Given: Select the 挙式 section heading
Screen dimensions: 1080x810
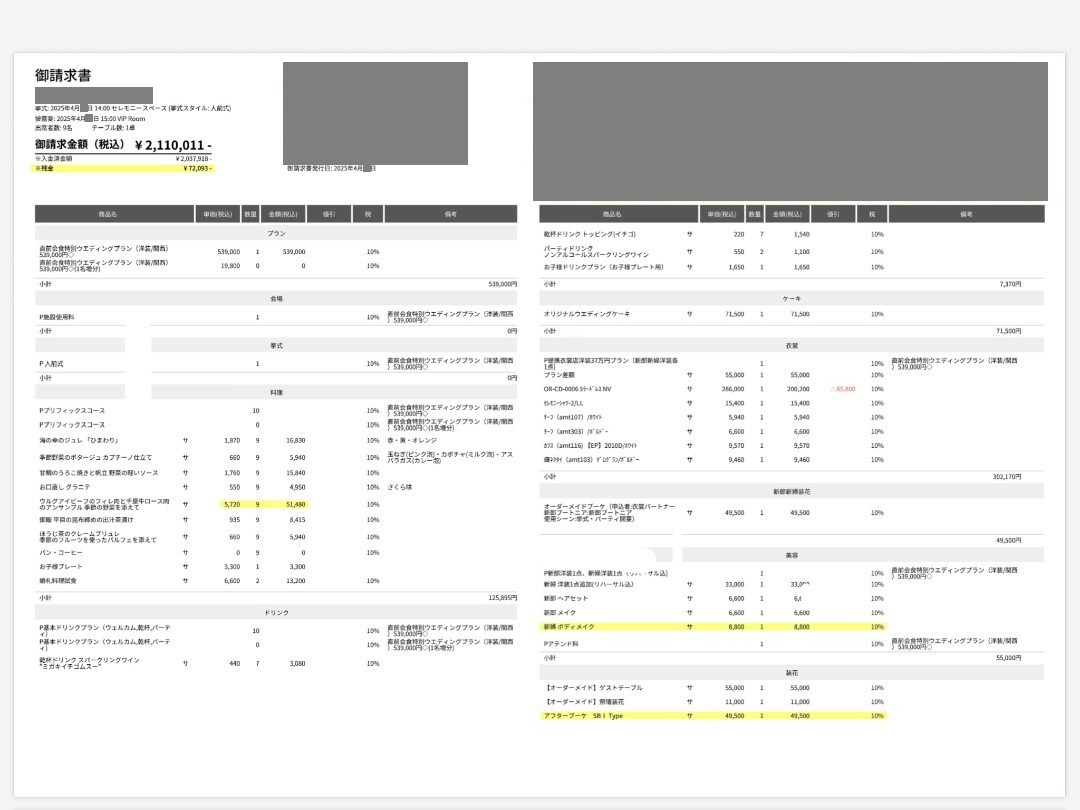Looking at the screenshot, I should [x=276, y=346].
